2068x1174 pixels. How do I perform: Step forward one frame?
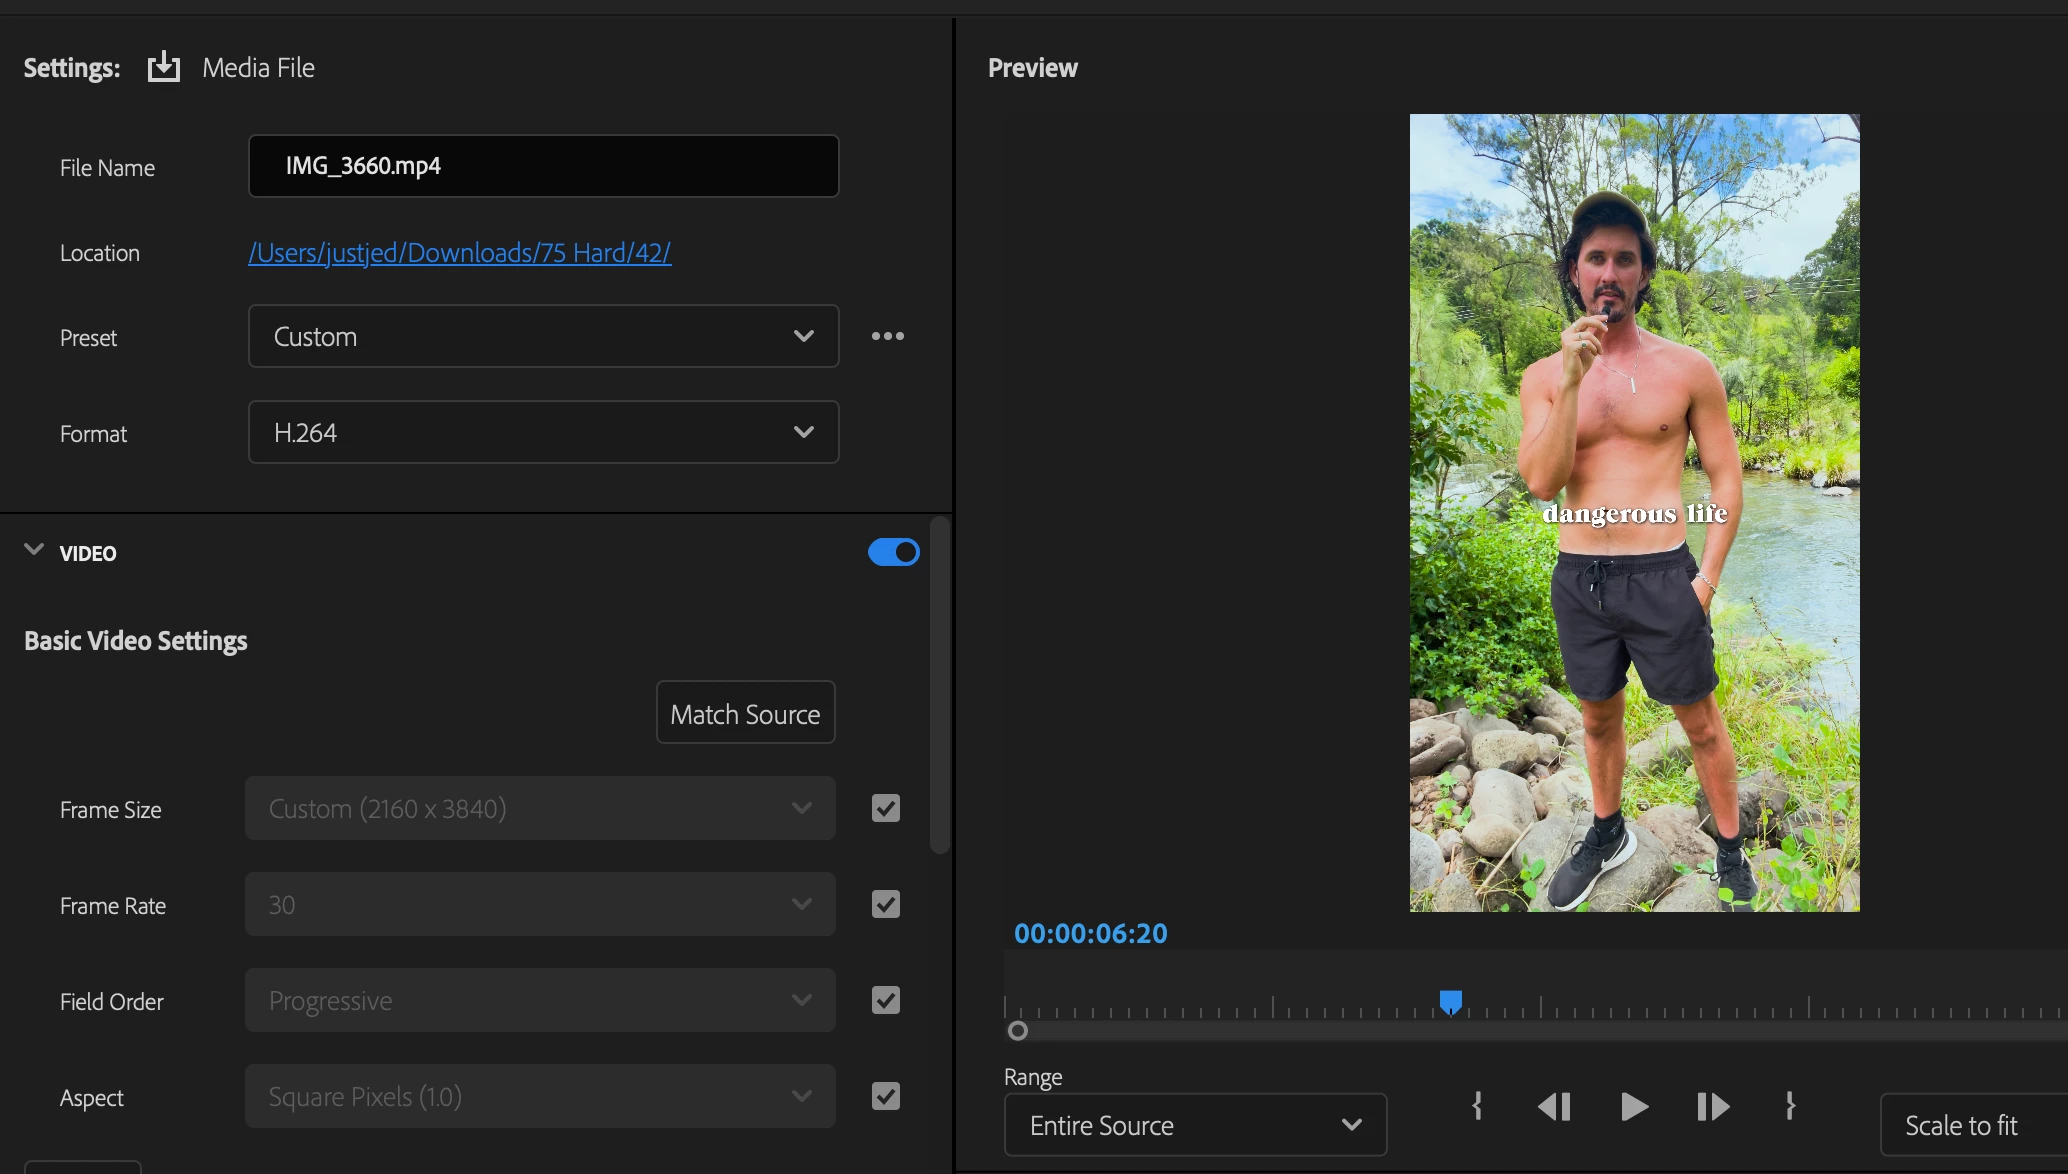[x=1712, y=1106]
